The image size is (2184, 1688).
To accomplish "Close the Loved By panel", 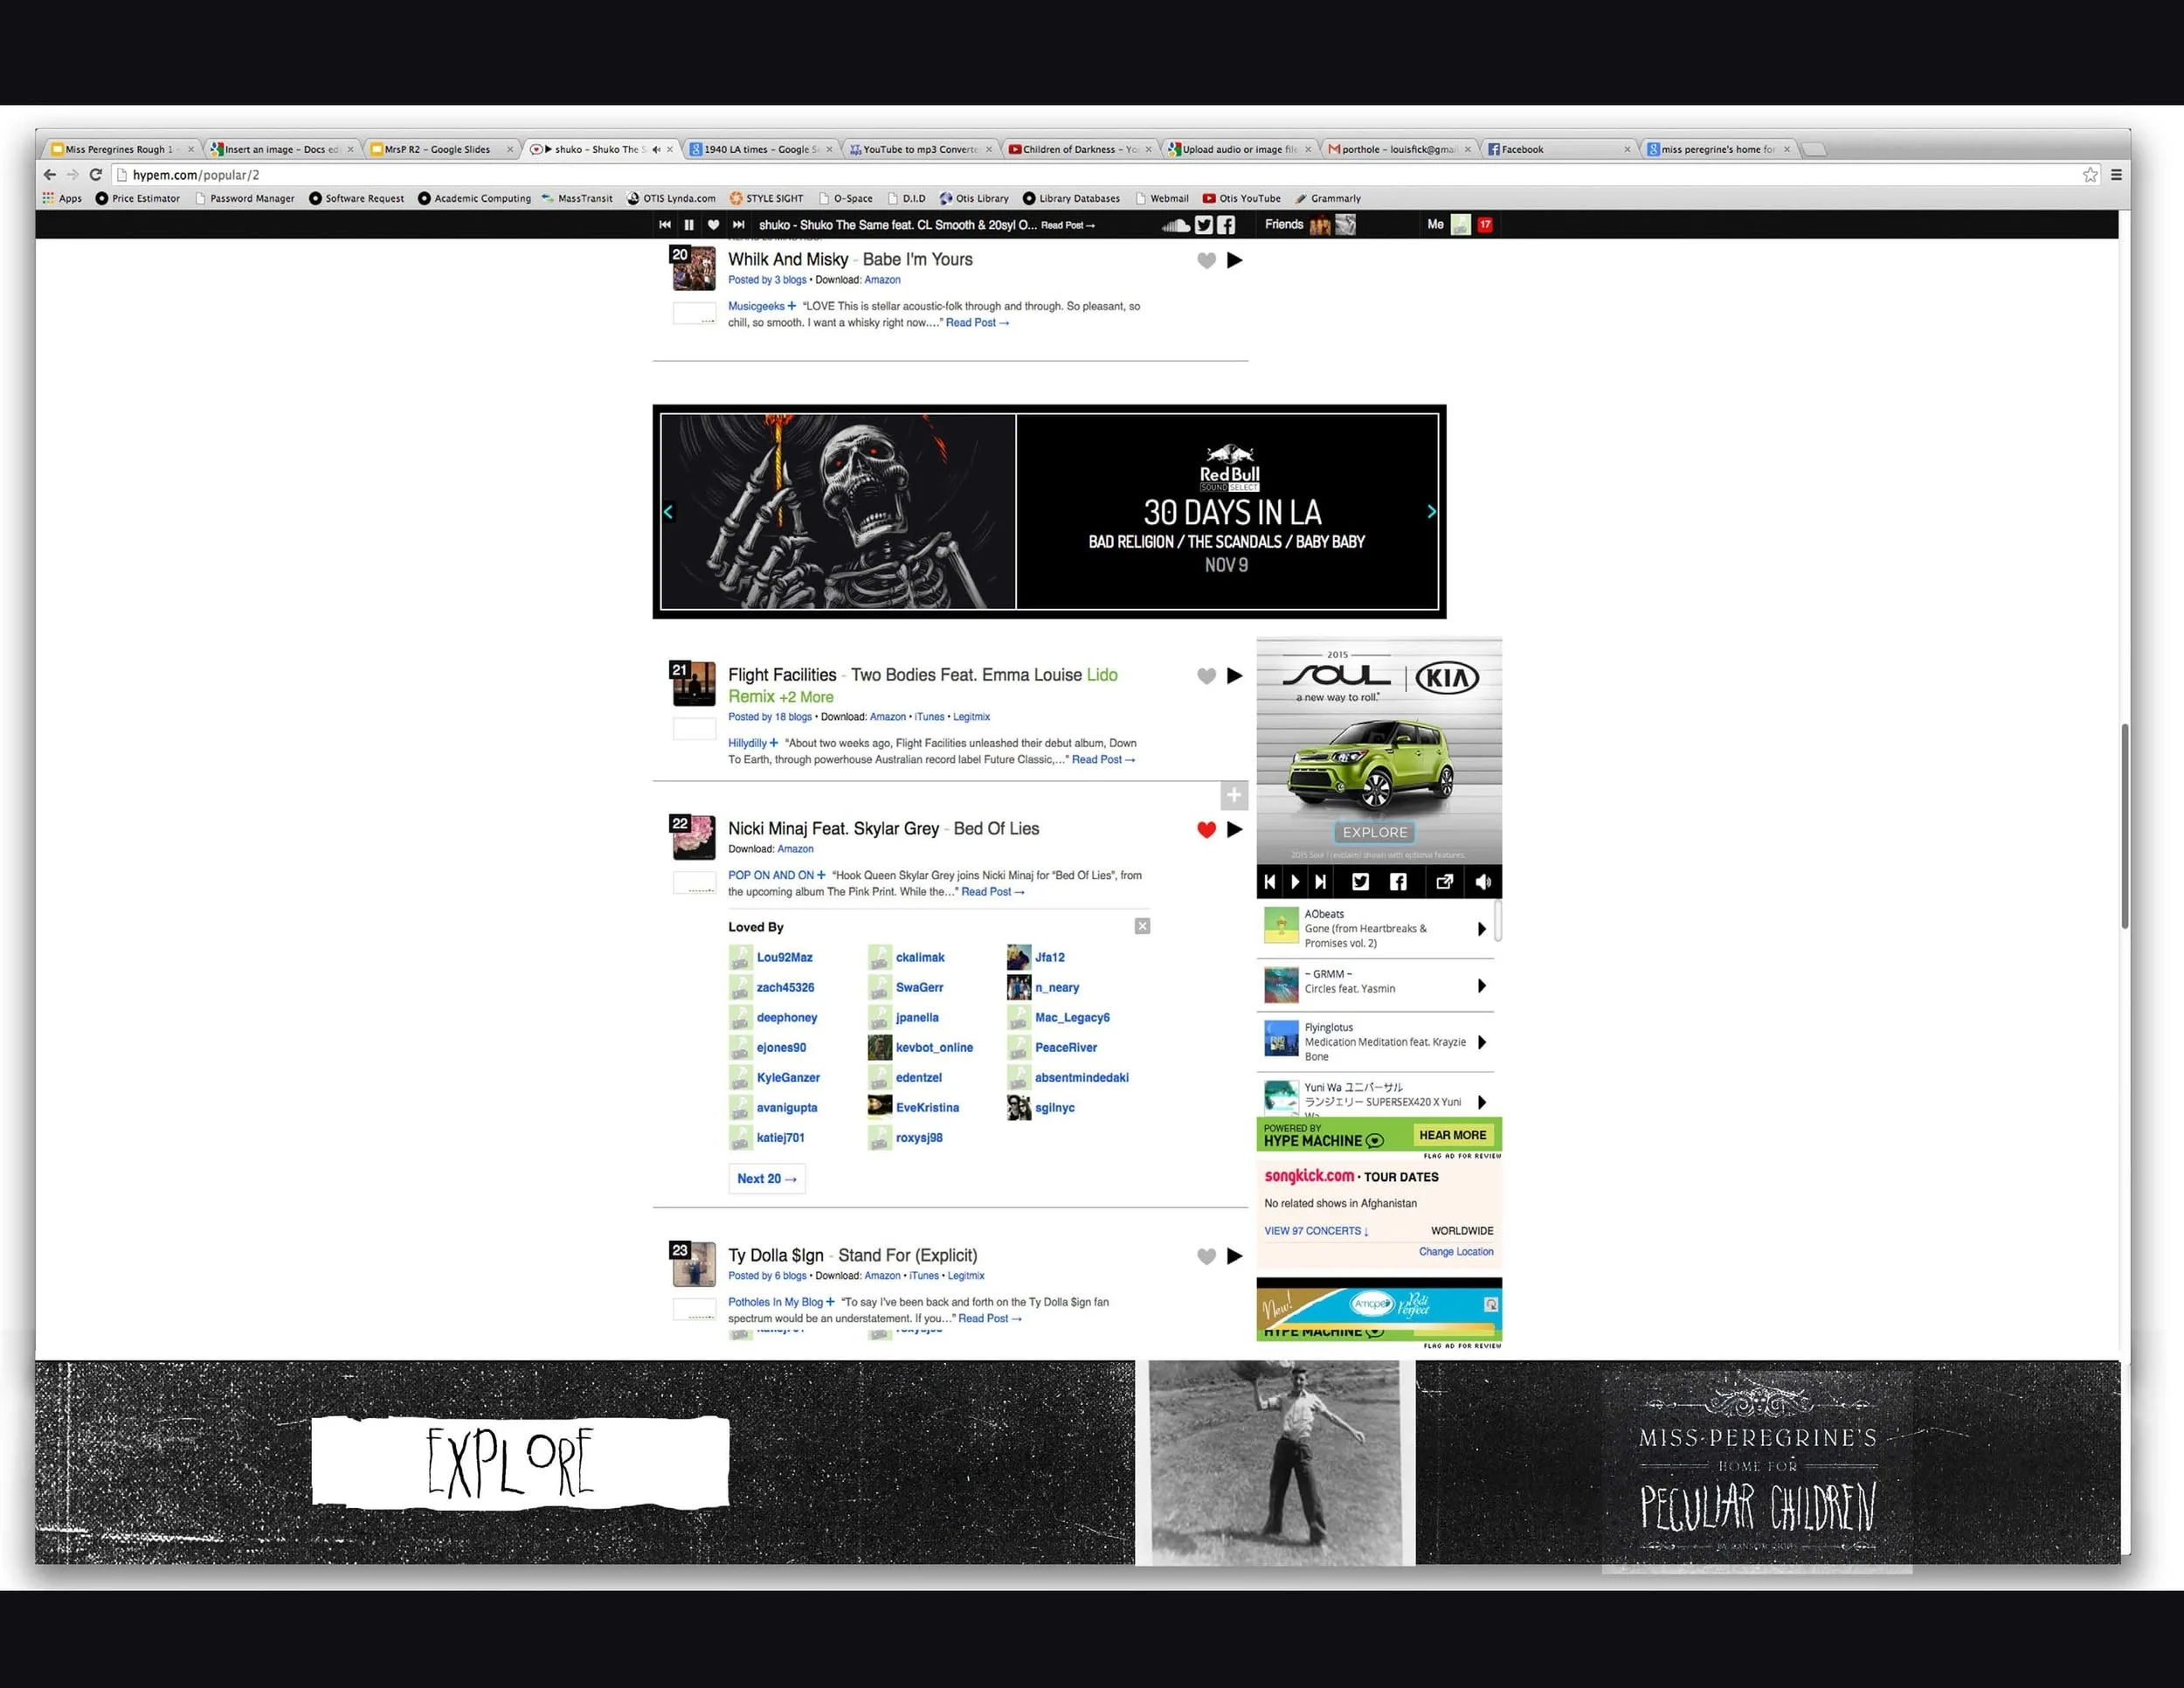I will 1142,926.
